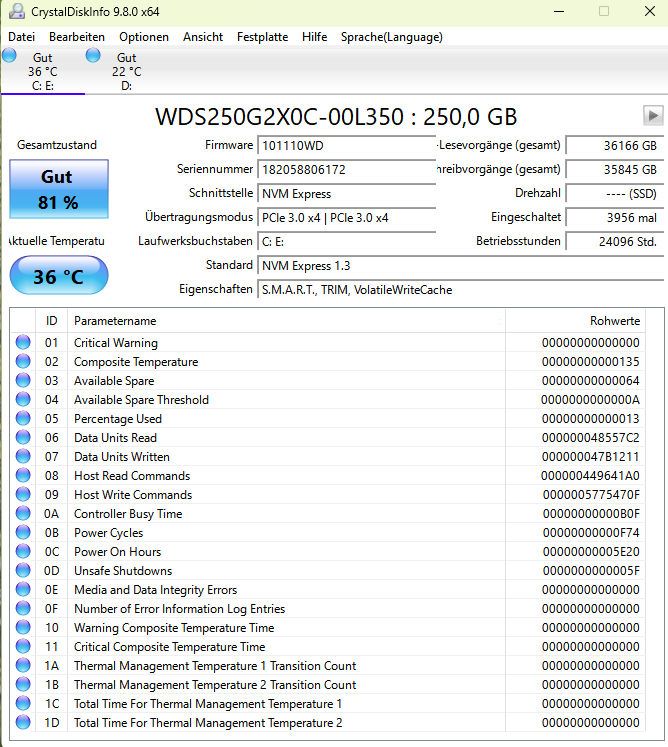This screenshot has width=668, height=747.
Task: Click status icon of Error Information Log Entries row
Action: (23, 608)
